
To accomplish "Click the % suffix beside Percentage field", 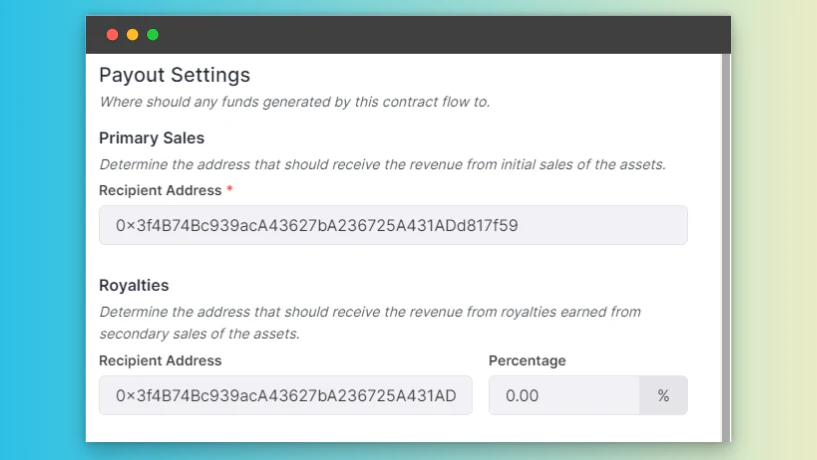I will point(663,395).
